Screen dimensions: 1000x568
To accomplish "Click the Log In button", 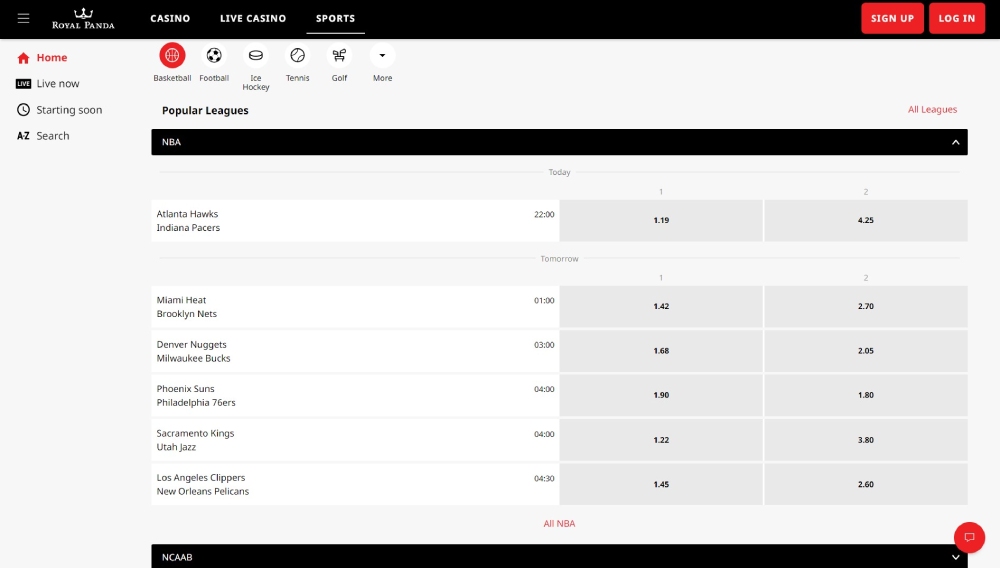I will click(x=957, y=18).
